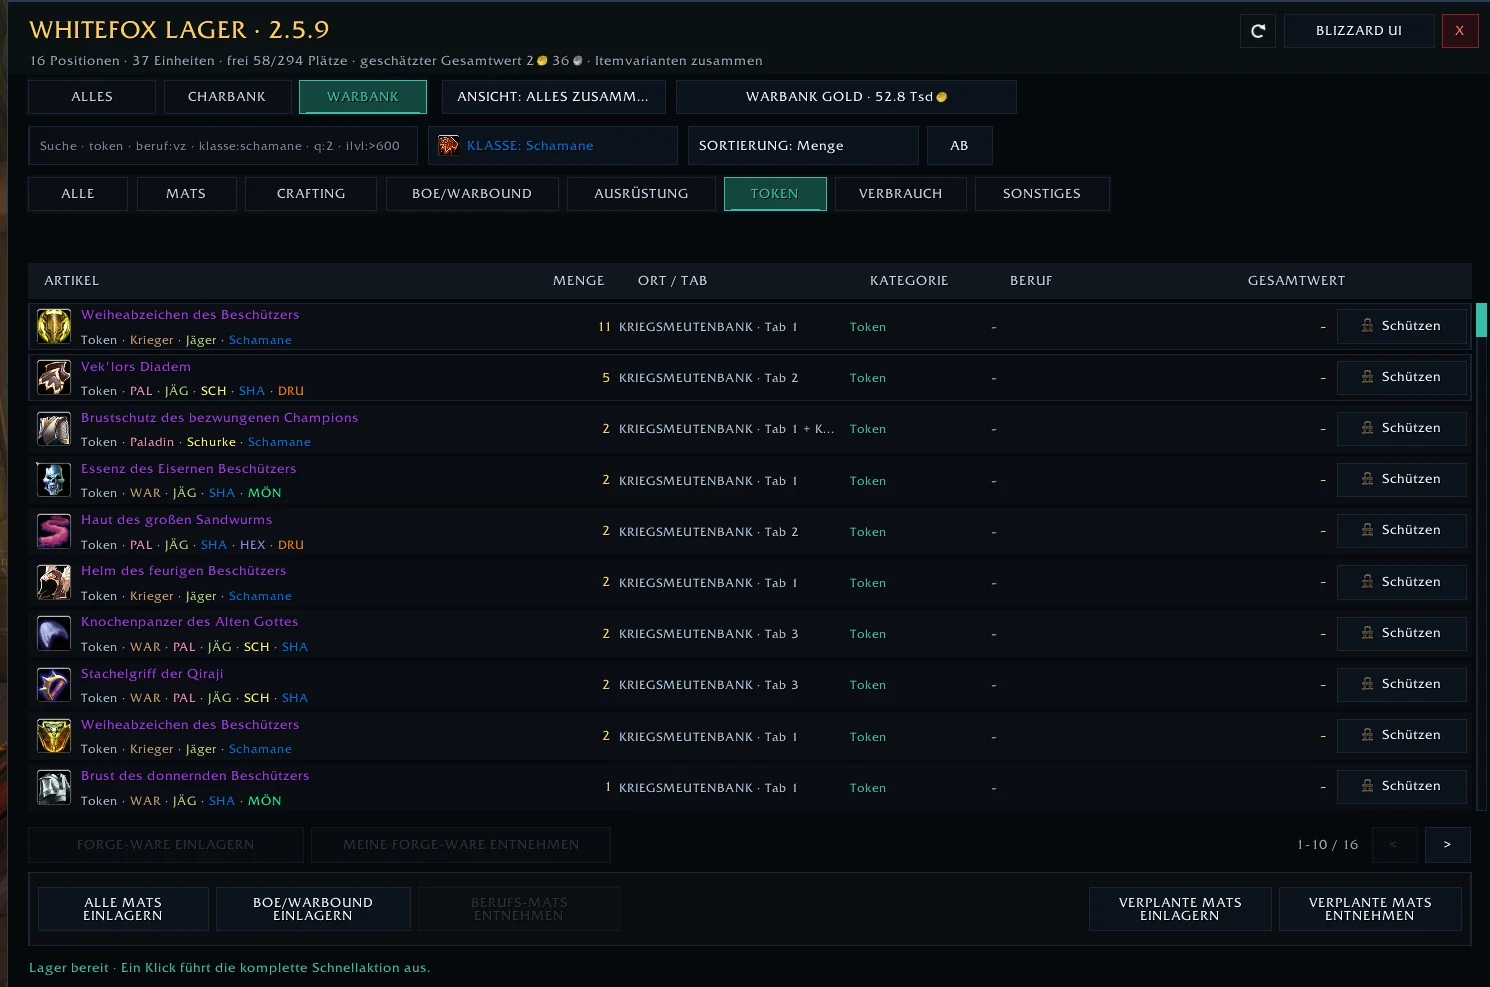
Task: Open the Klasse: Schamane class filter
Action: coord(553,145)
